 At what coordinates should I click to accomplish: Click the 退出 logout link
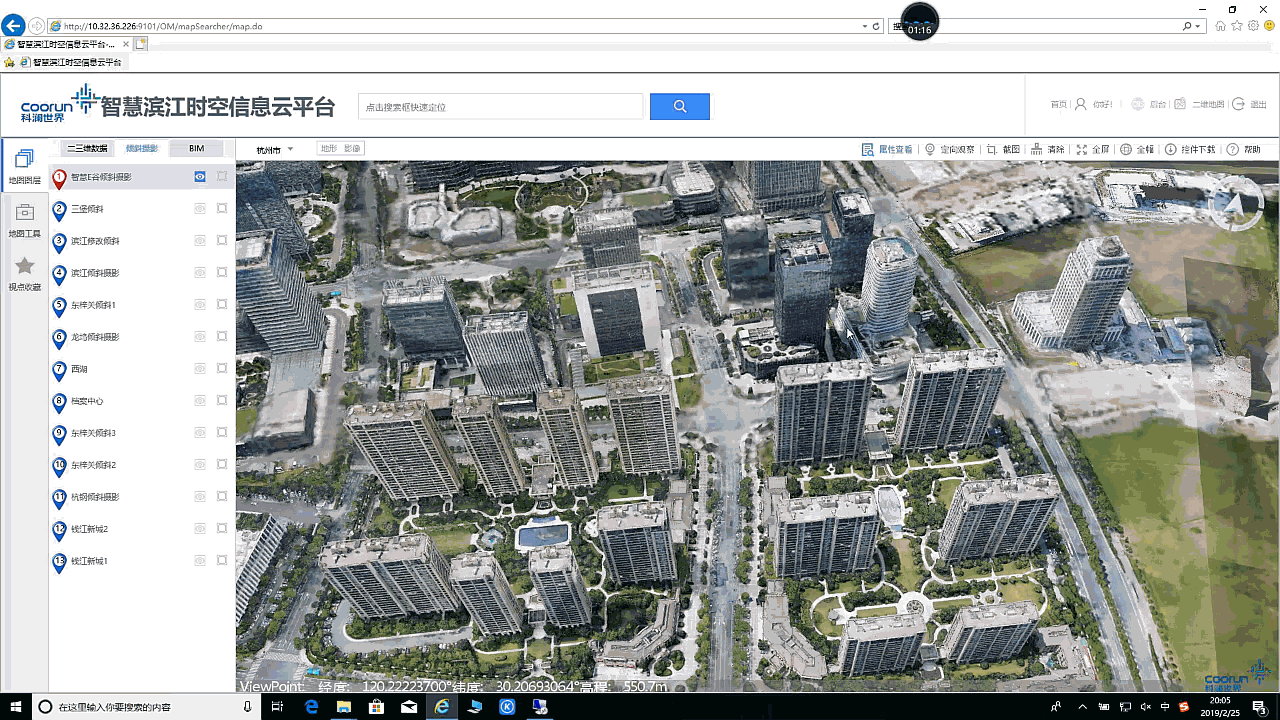click(x=1249, y=104)
